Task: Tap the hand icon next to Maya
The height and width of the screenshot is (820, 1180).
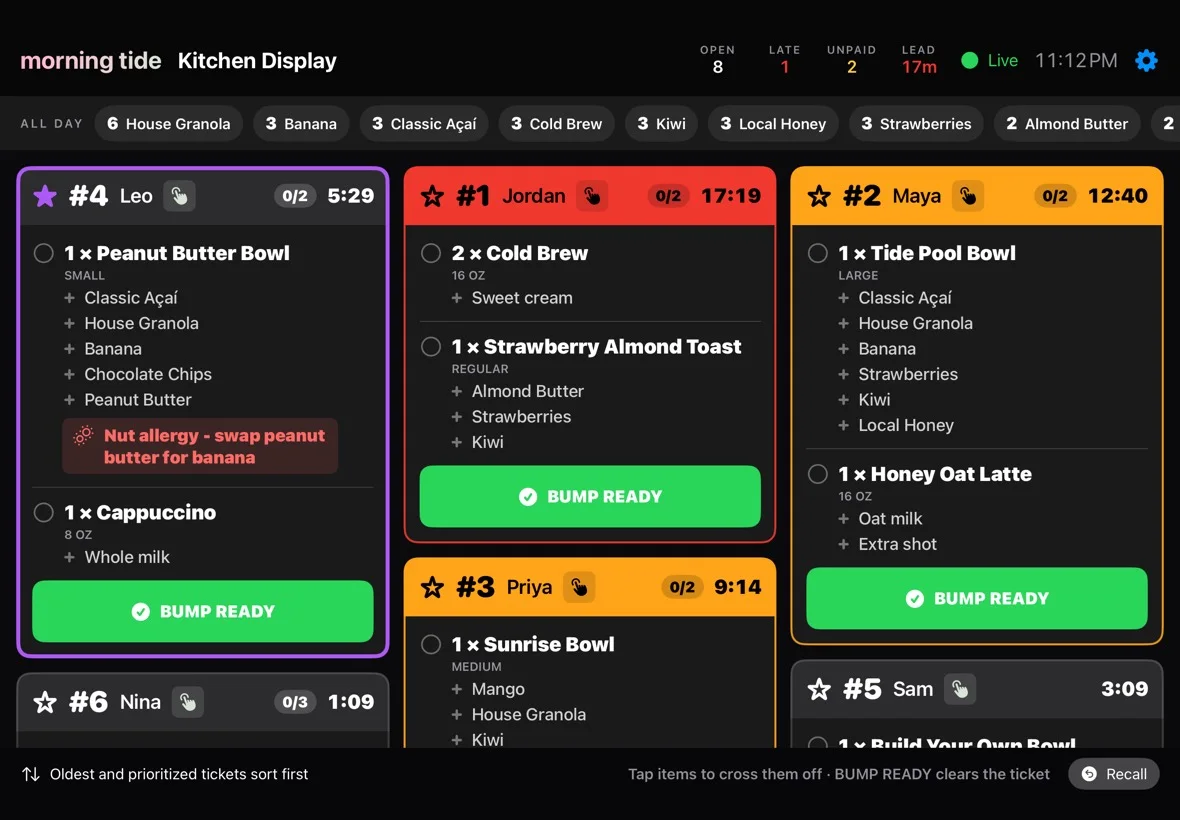Action: tap(968, 196)
